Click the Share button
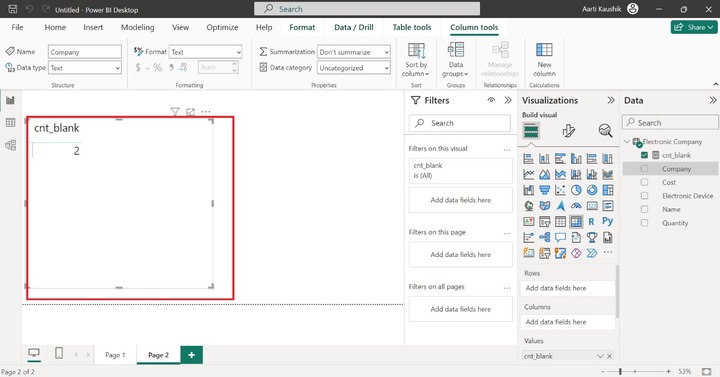720x377 pixels. (694, 27)
